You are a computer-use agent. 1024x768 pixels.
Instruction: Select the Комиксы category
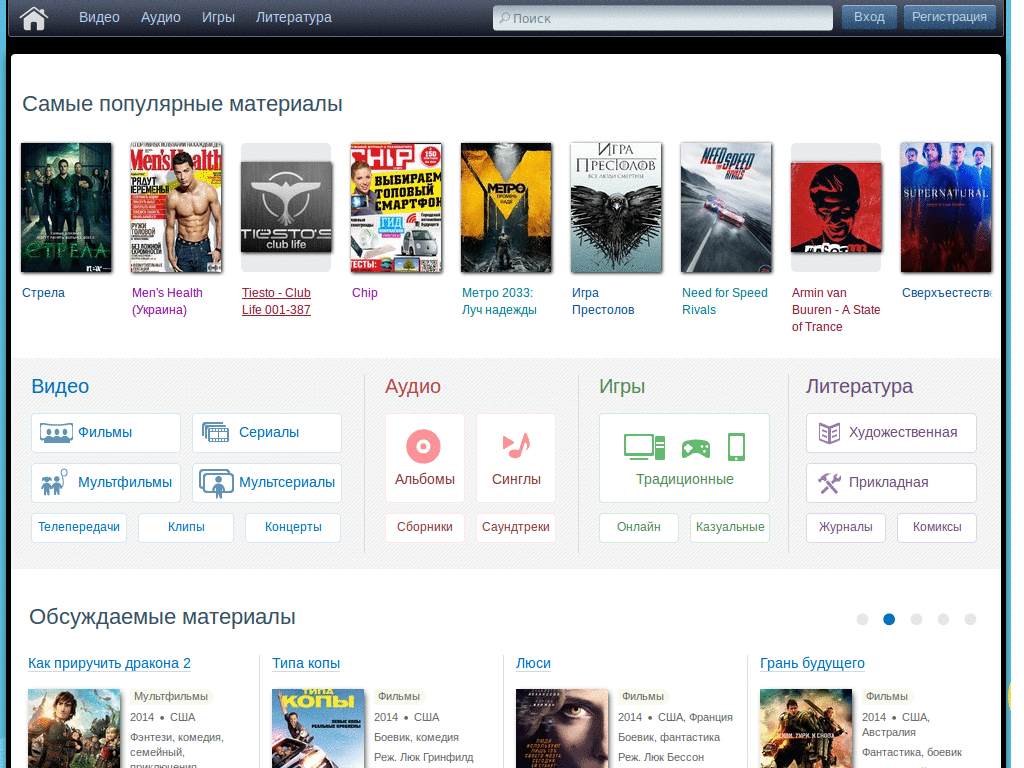coord(937,527)
